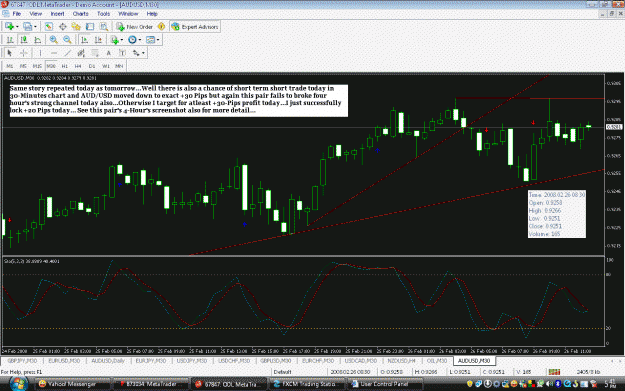Switch timeframe to H1
625x391 pixels.
(65, 66)
